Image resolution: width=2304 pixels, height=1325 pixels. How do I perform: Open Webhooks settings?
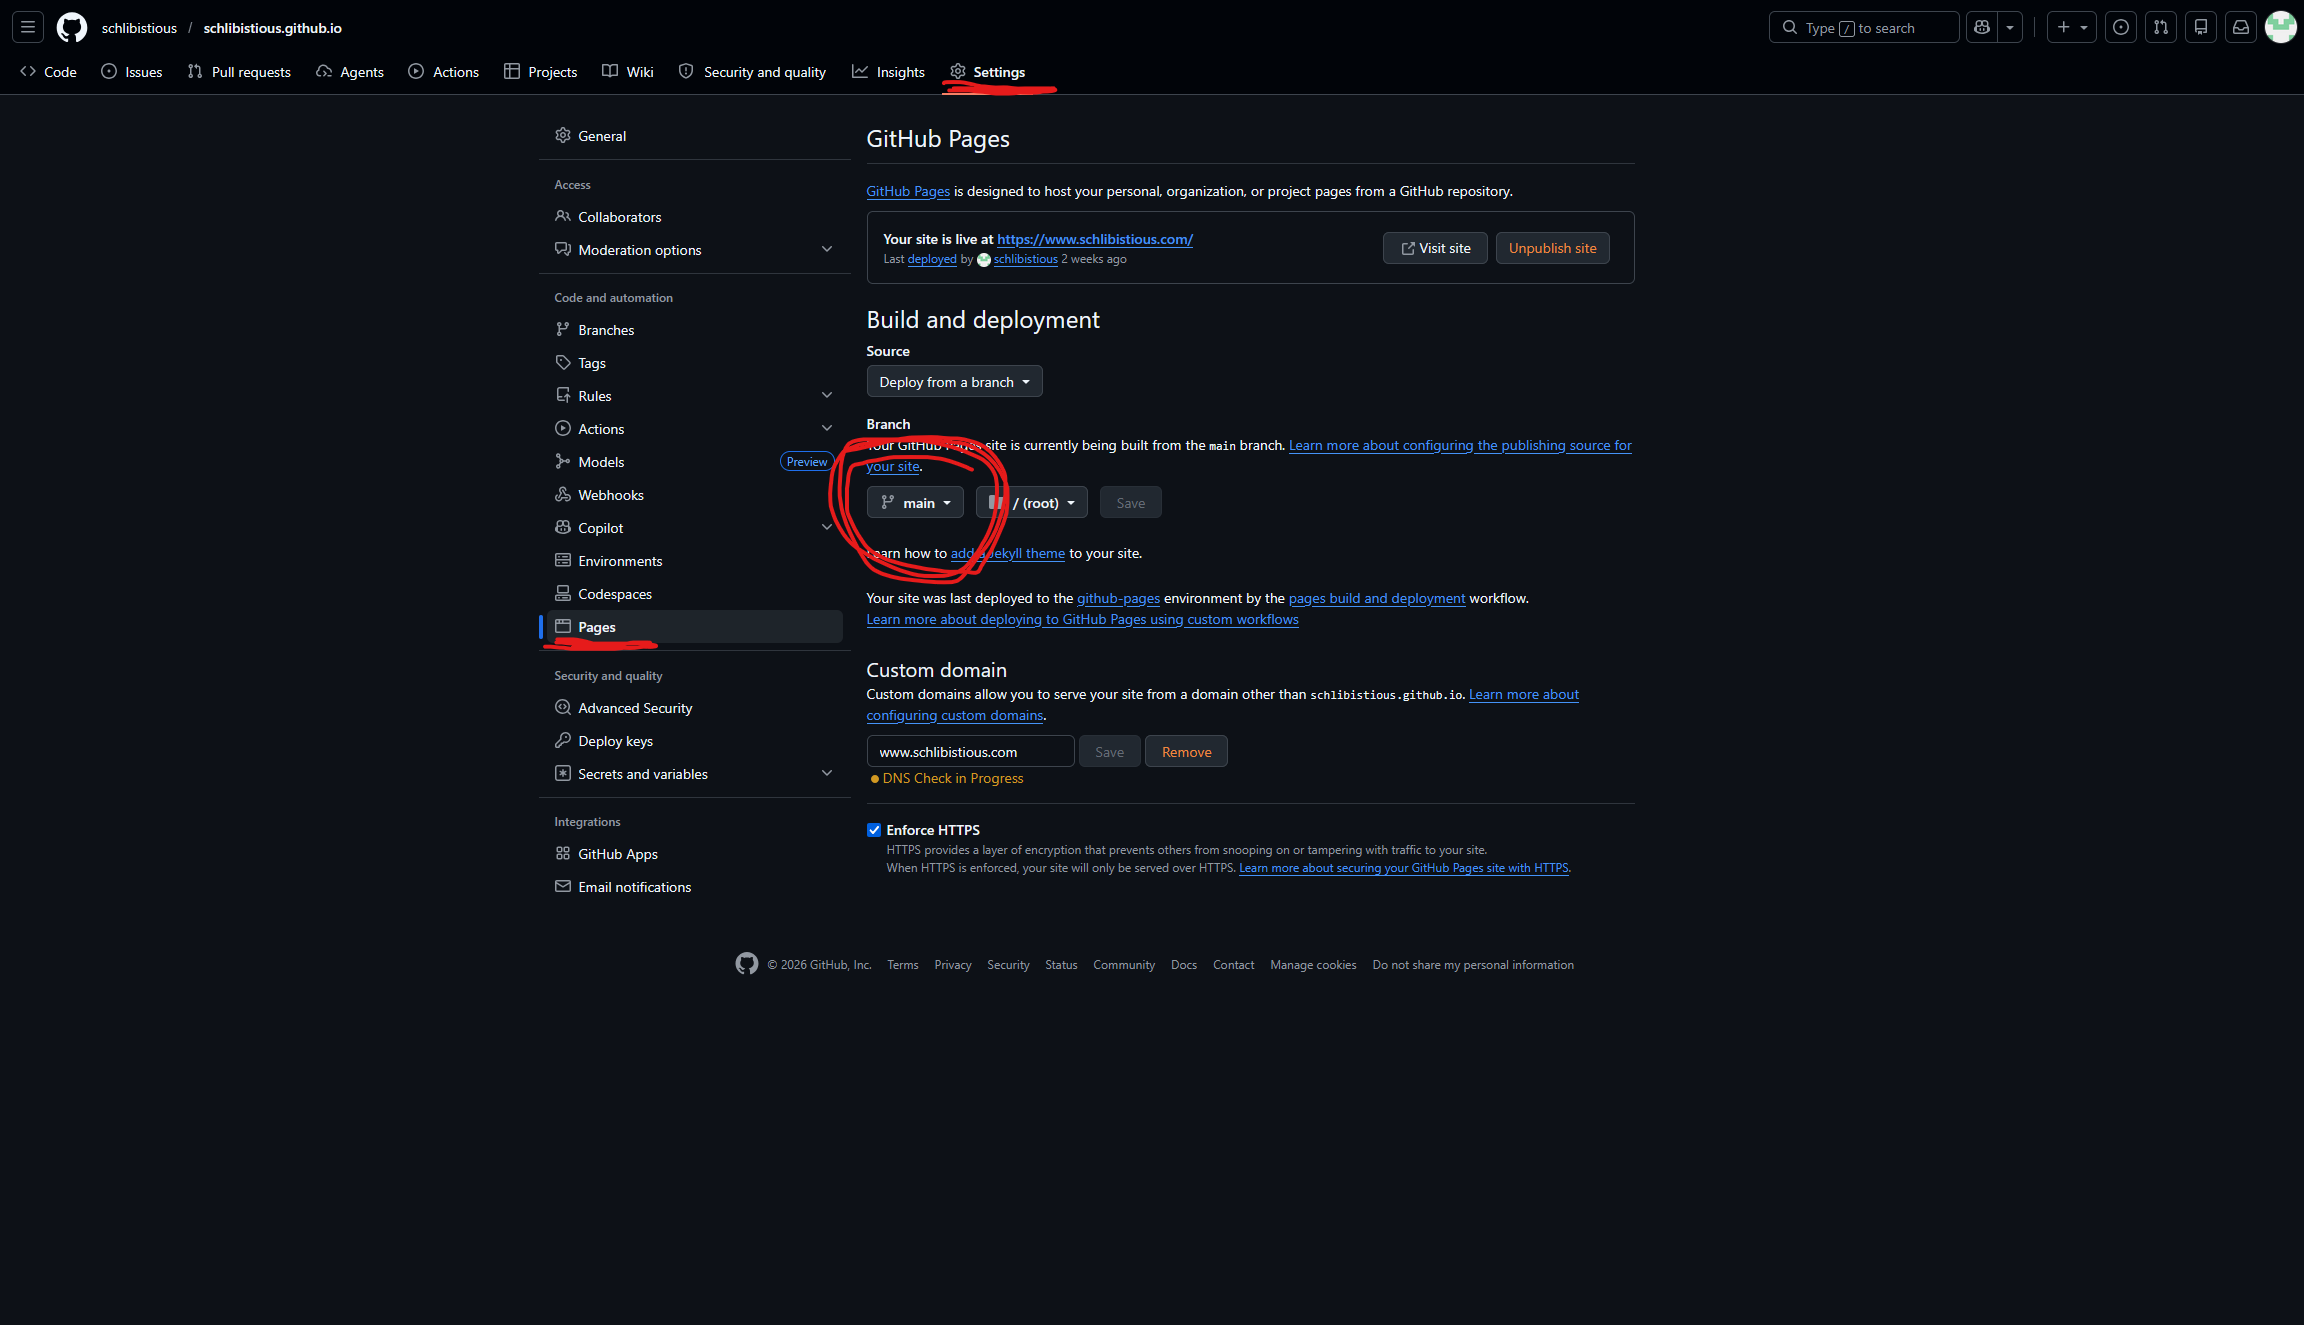tap(695, 495)
